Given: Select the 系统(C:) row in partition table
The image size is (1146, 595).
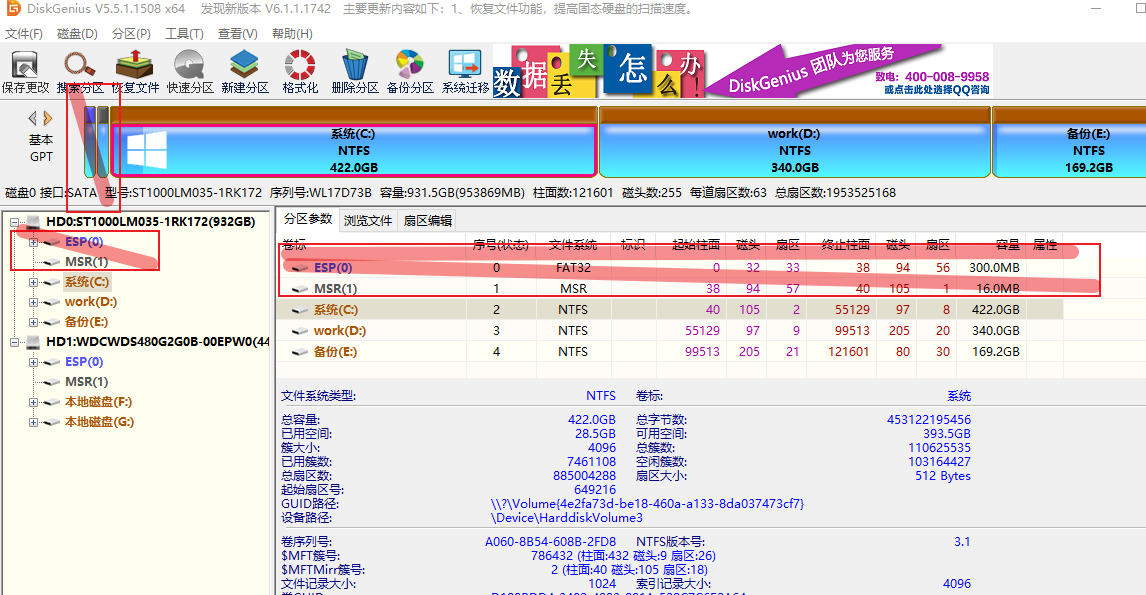Looking at the screenshot, I should pos(669,310).
